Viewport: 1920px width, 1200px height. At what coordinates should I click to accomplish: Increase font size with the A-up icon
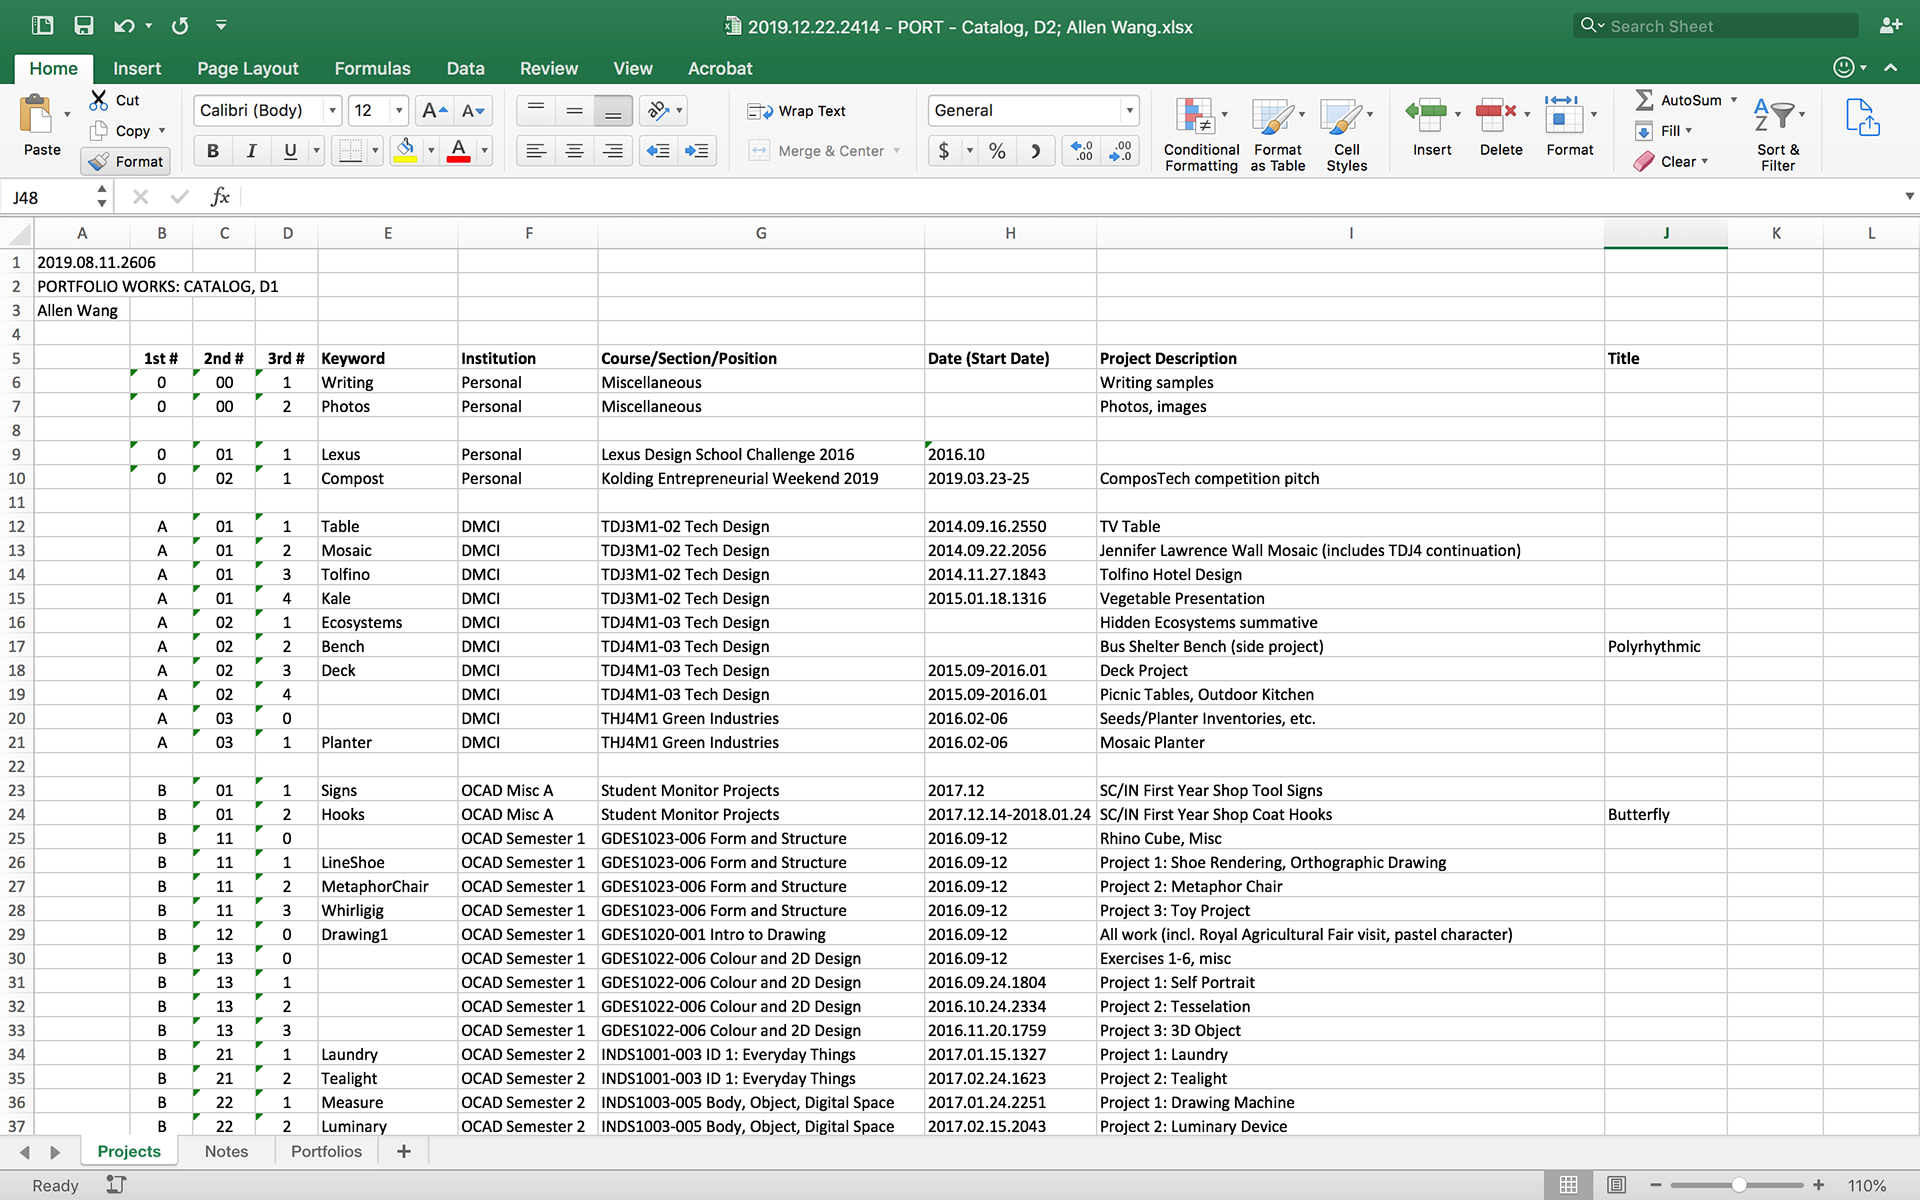click(x=434, y=111)
